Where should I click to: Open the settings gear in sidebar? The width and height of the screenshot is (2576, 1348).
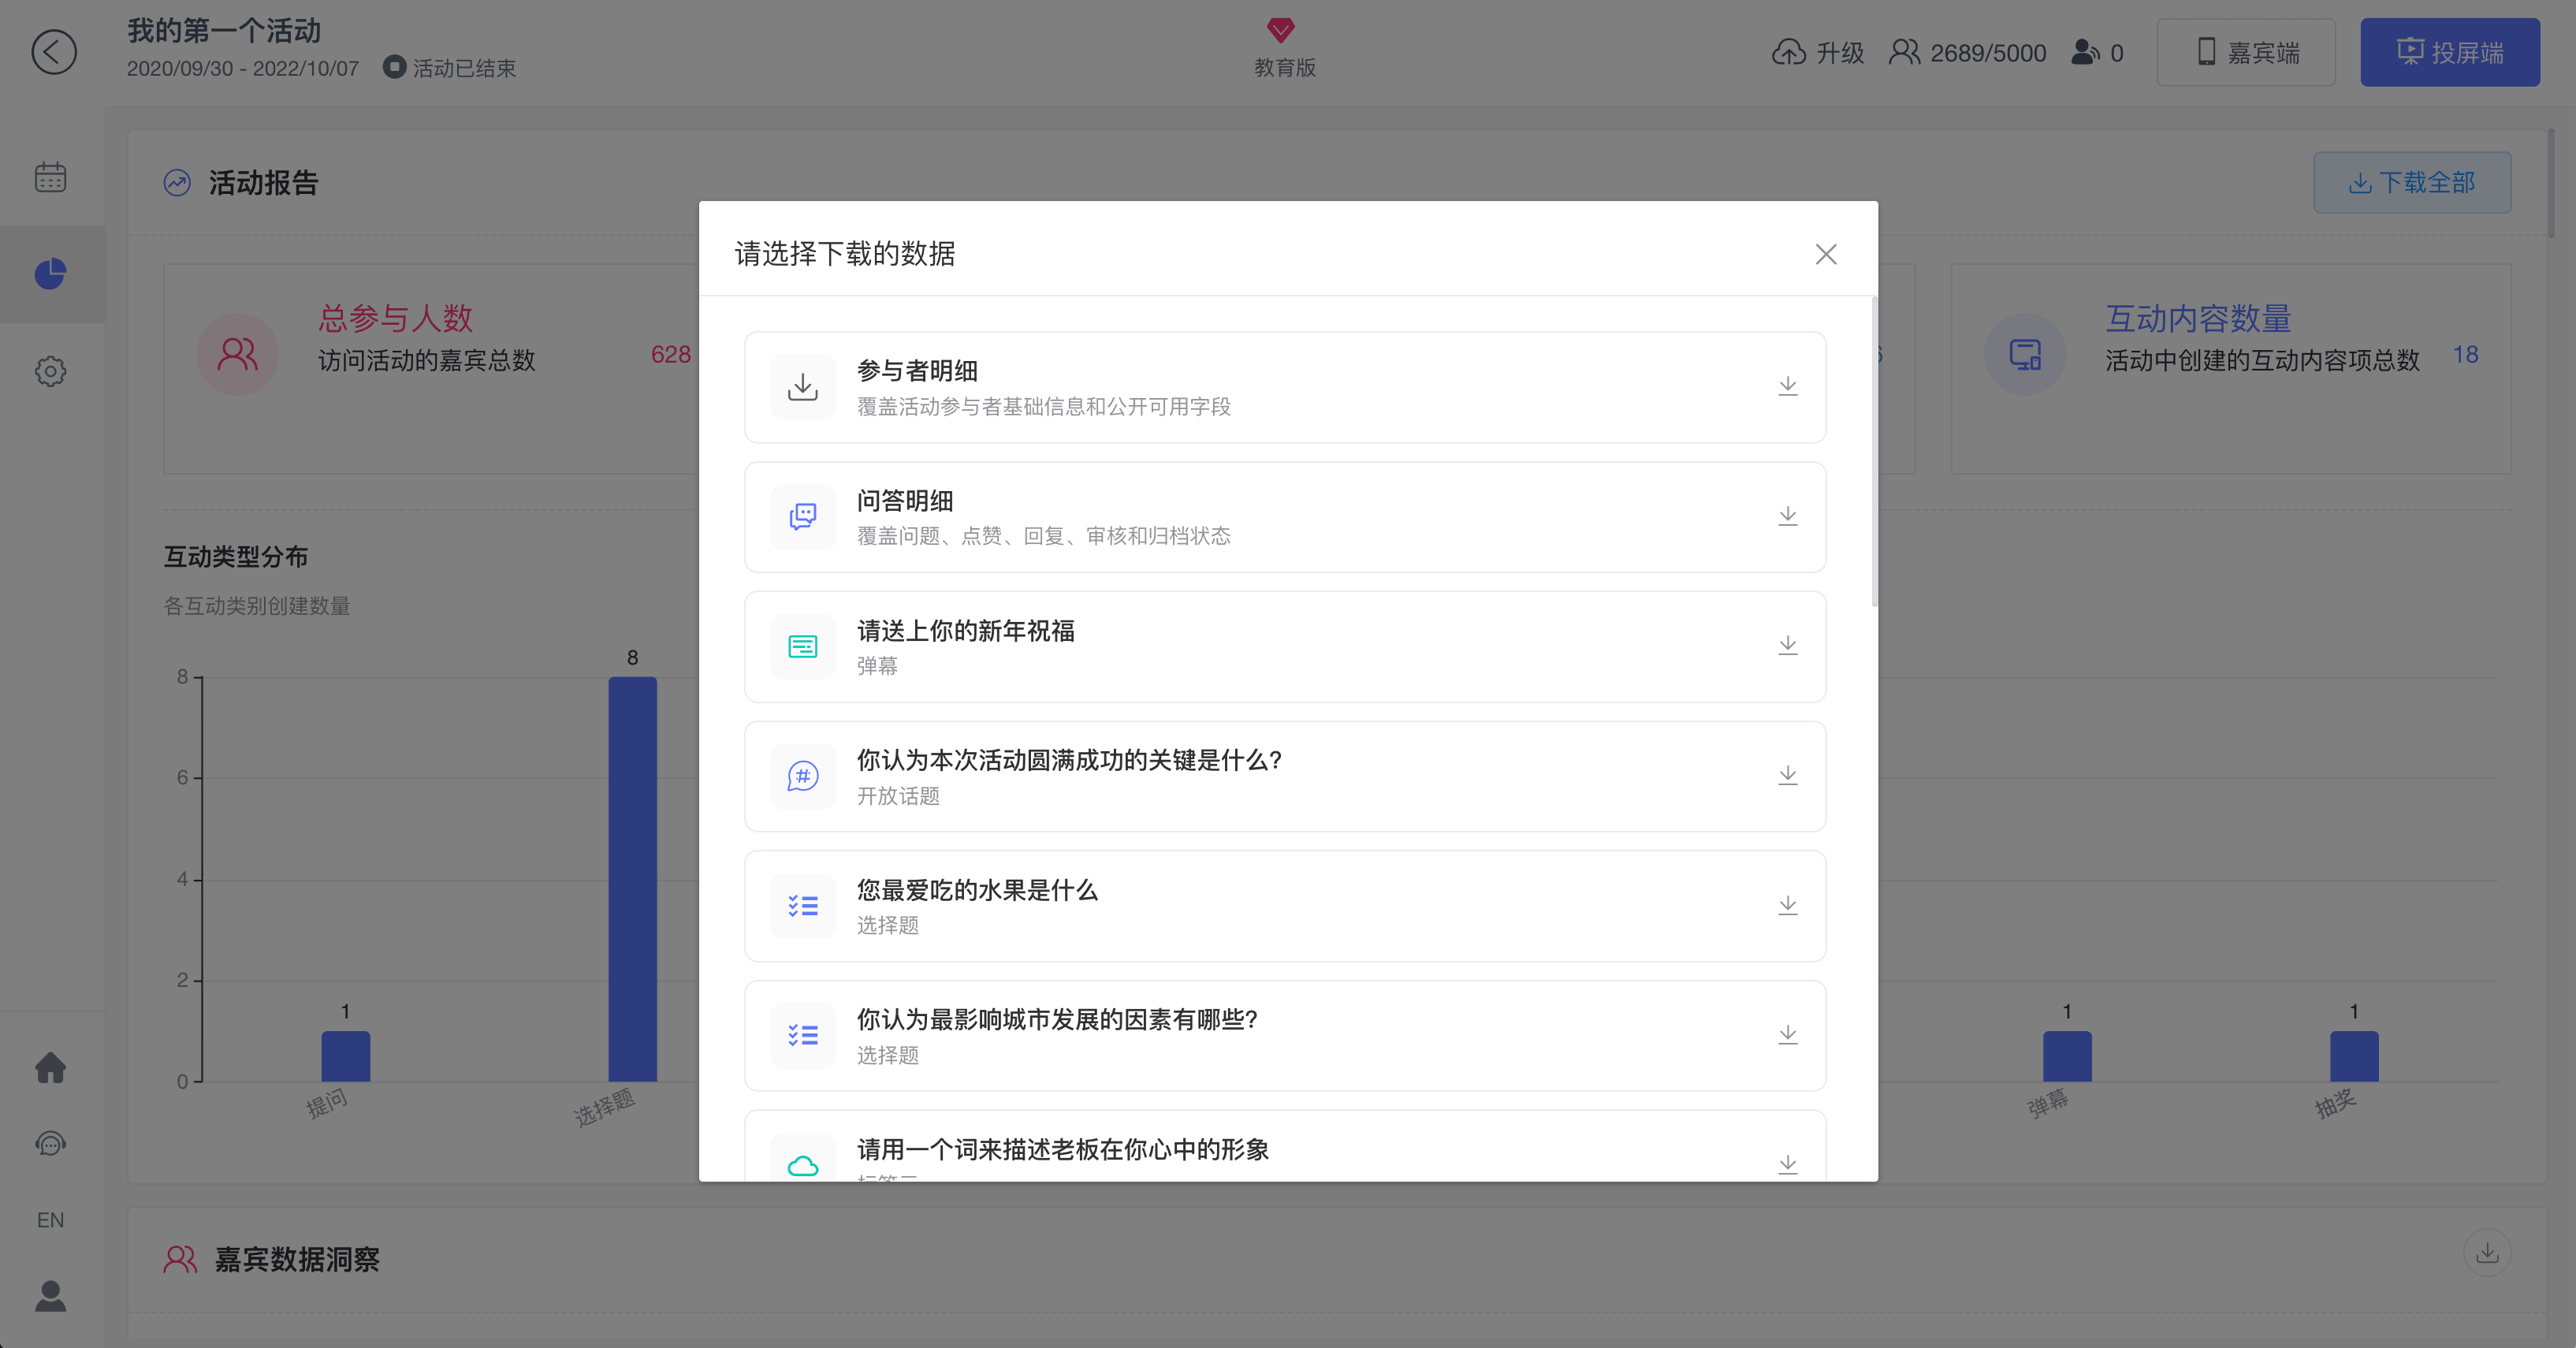click(50, 371)
